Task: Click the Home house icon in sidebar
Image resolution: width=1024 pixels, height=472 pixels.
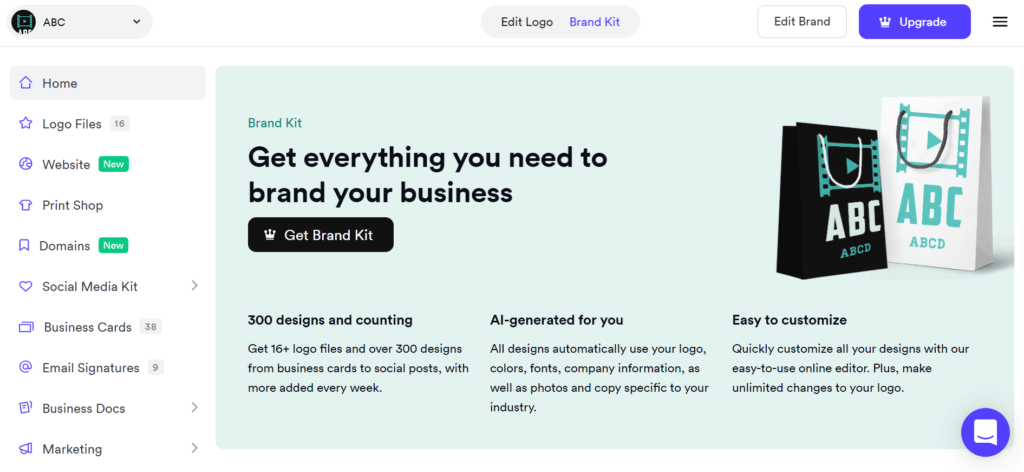Action: (25, 83)
